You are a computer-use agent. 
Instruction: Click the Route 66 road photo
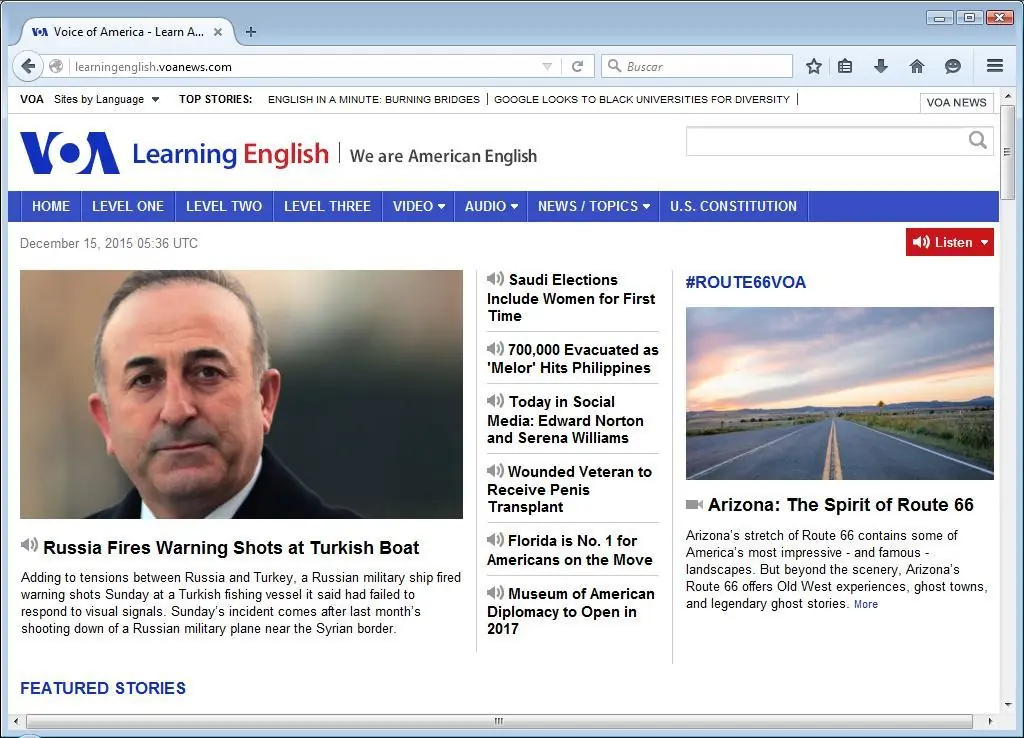(840, 393)
